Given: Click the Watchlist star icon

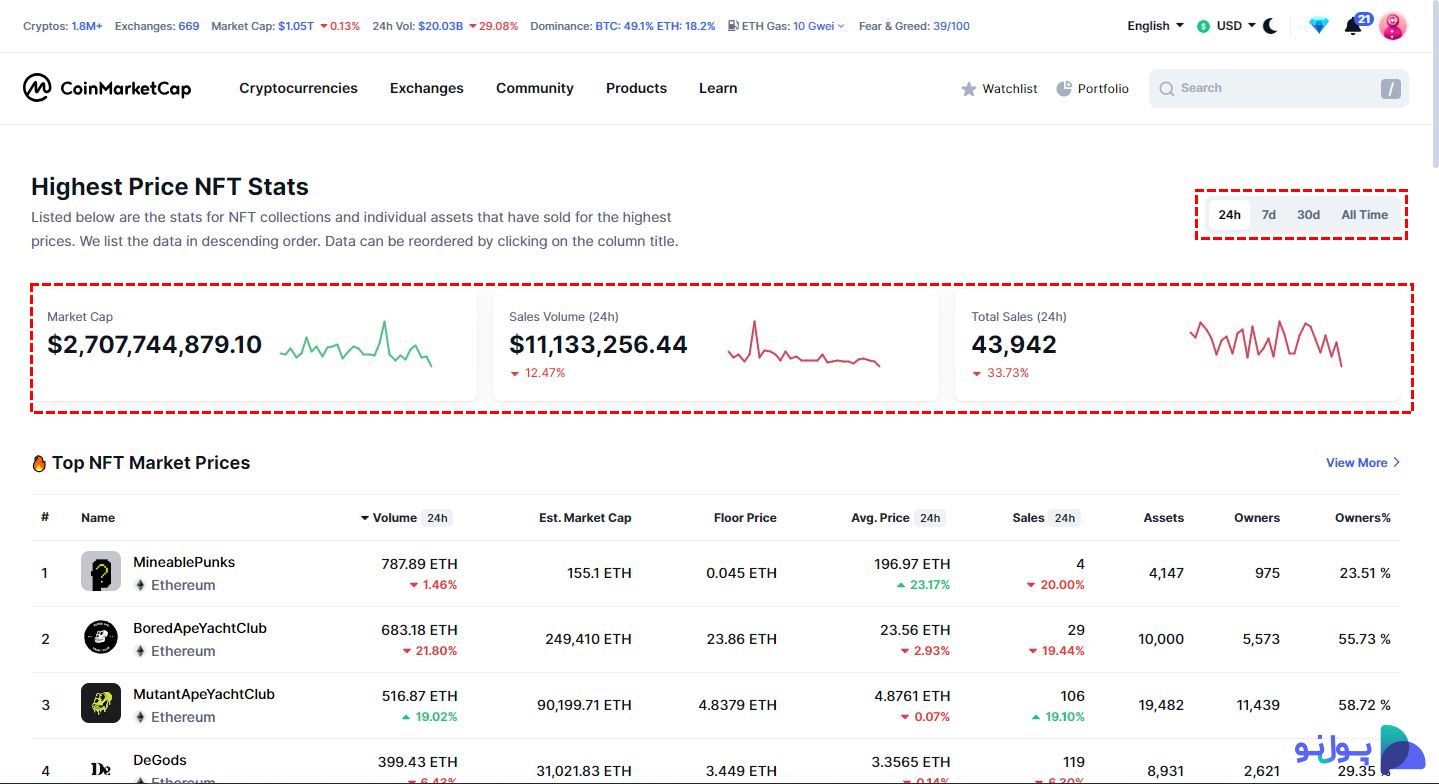Looking at the screenshot, I should [969, 89].
